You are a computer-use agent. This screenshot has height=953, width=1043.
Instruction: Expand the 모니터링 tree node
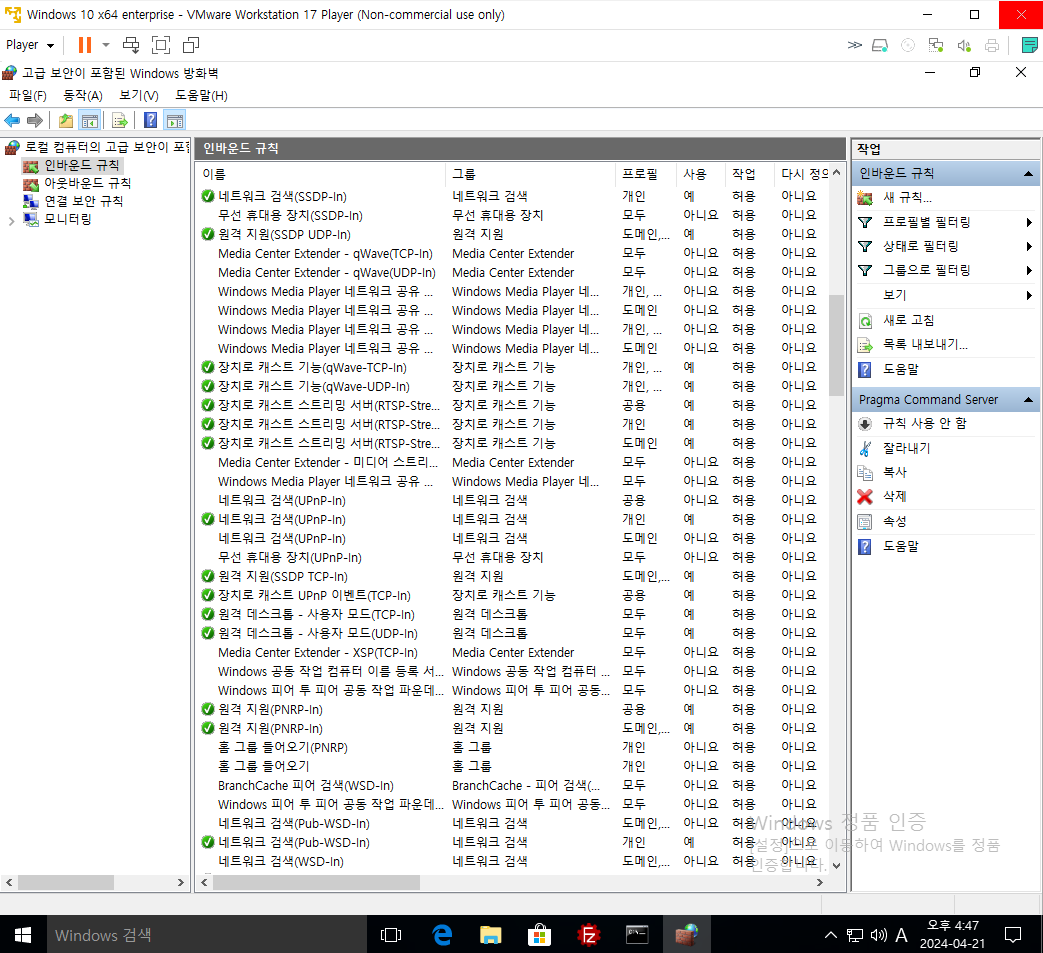pos(11,221)
